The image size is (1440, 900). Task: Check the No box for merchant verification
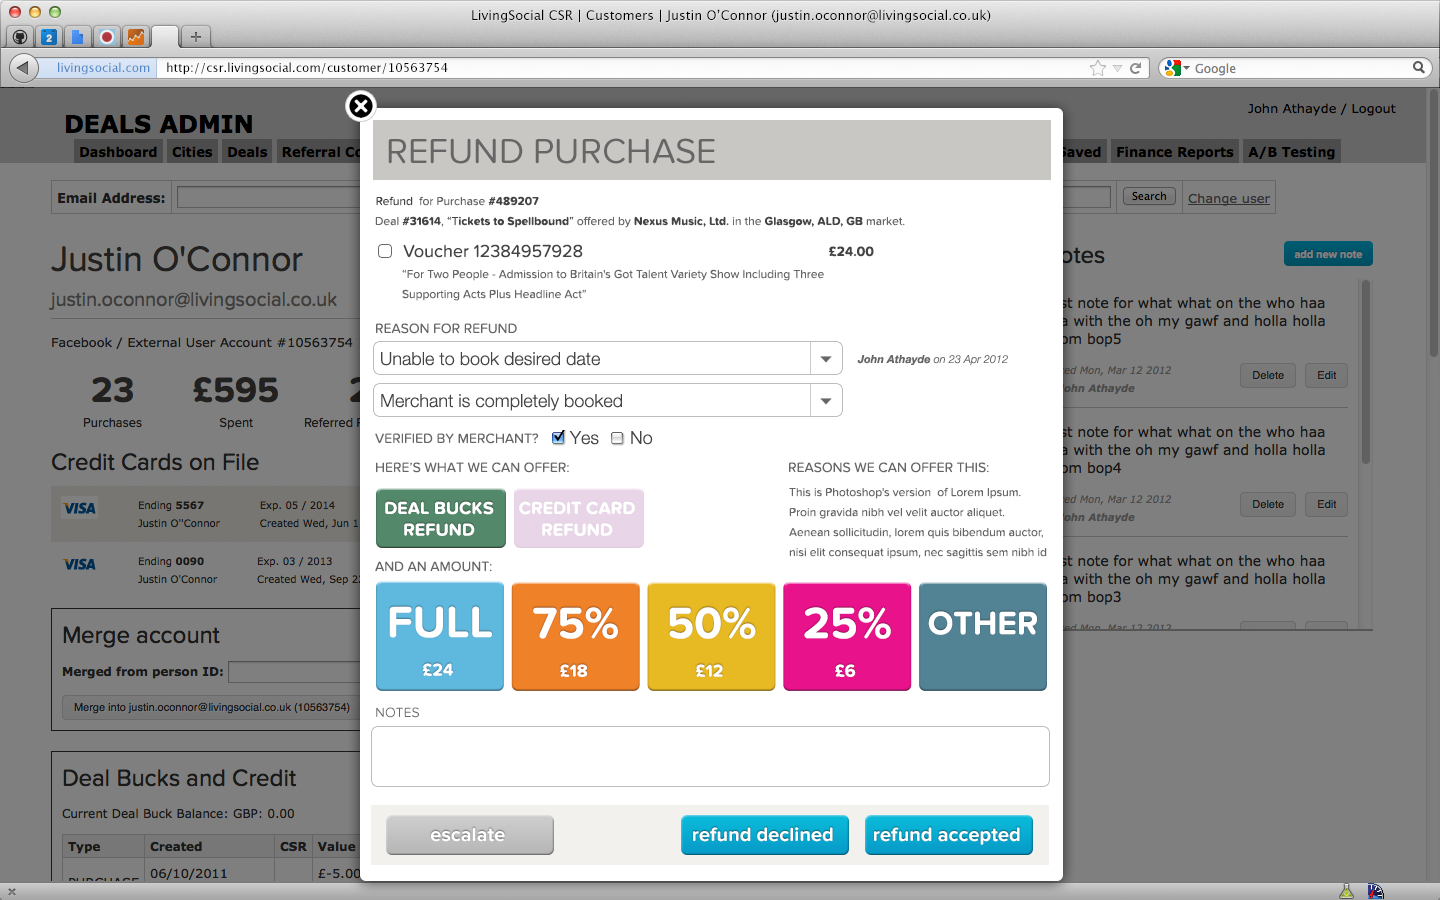coord(618,438)
